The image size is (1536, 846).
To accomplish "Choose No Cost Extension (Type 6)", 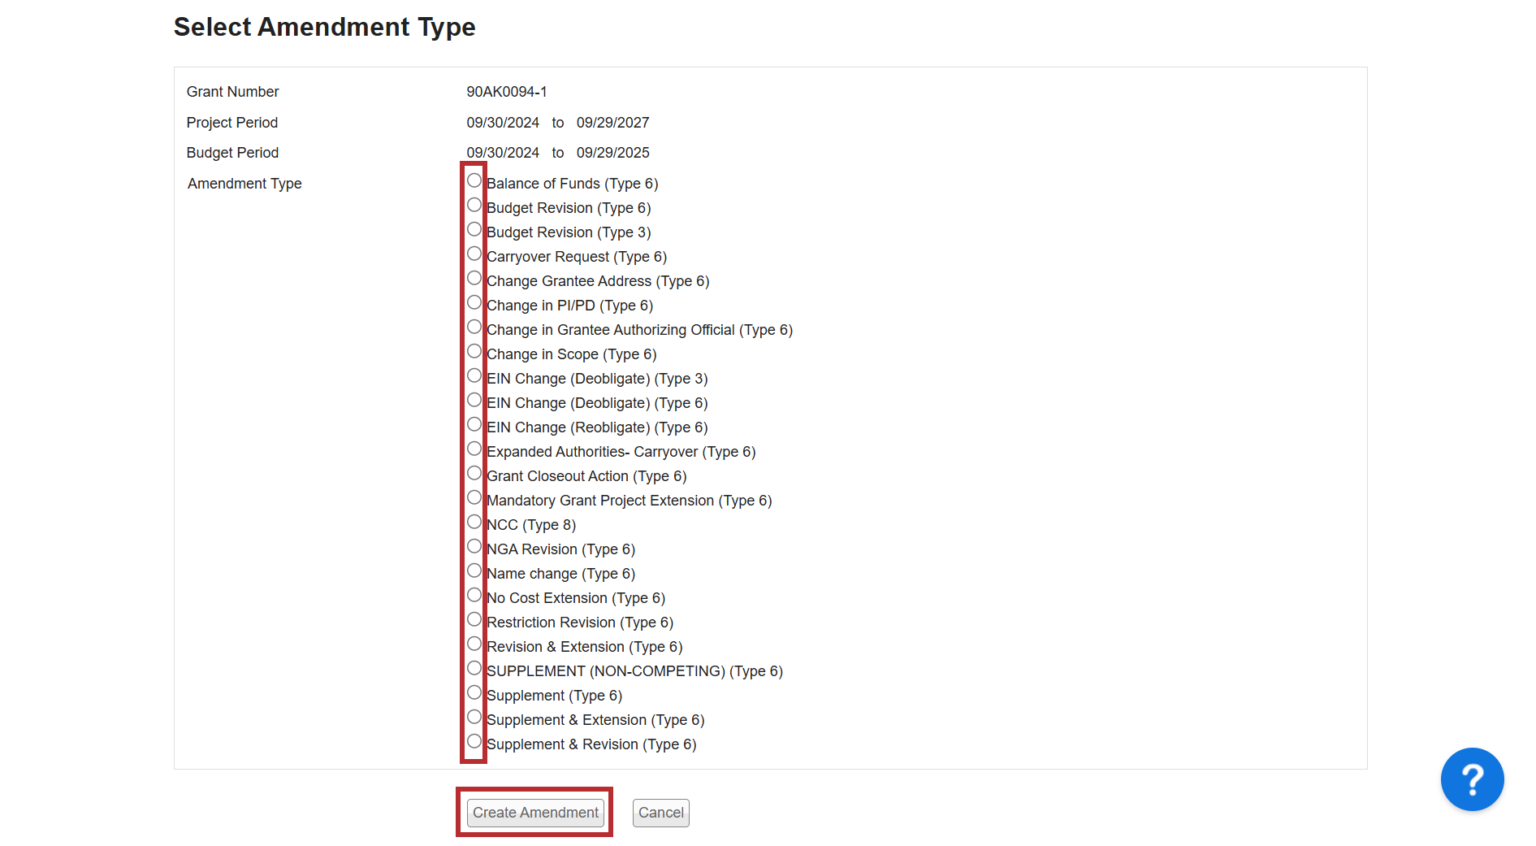I will coord(474,595).
